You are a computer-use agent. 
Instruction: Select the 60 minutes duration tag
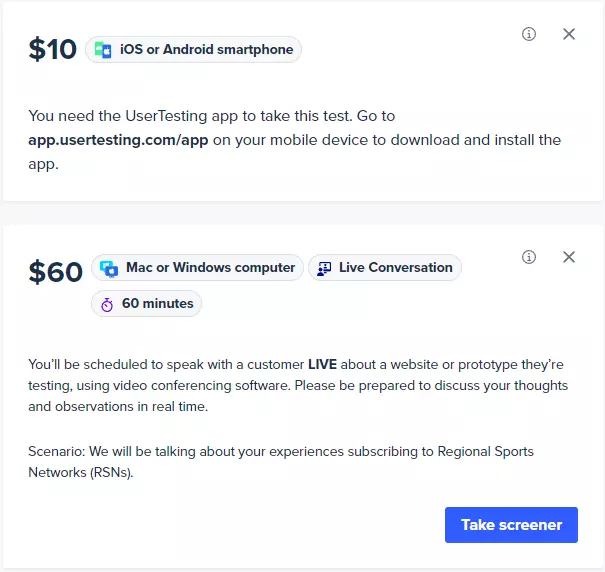tap(146, 304)
